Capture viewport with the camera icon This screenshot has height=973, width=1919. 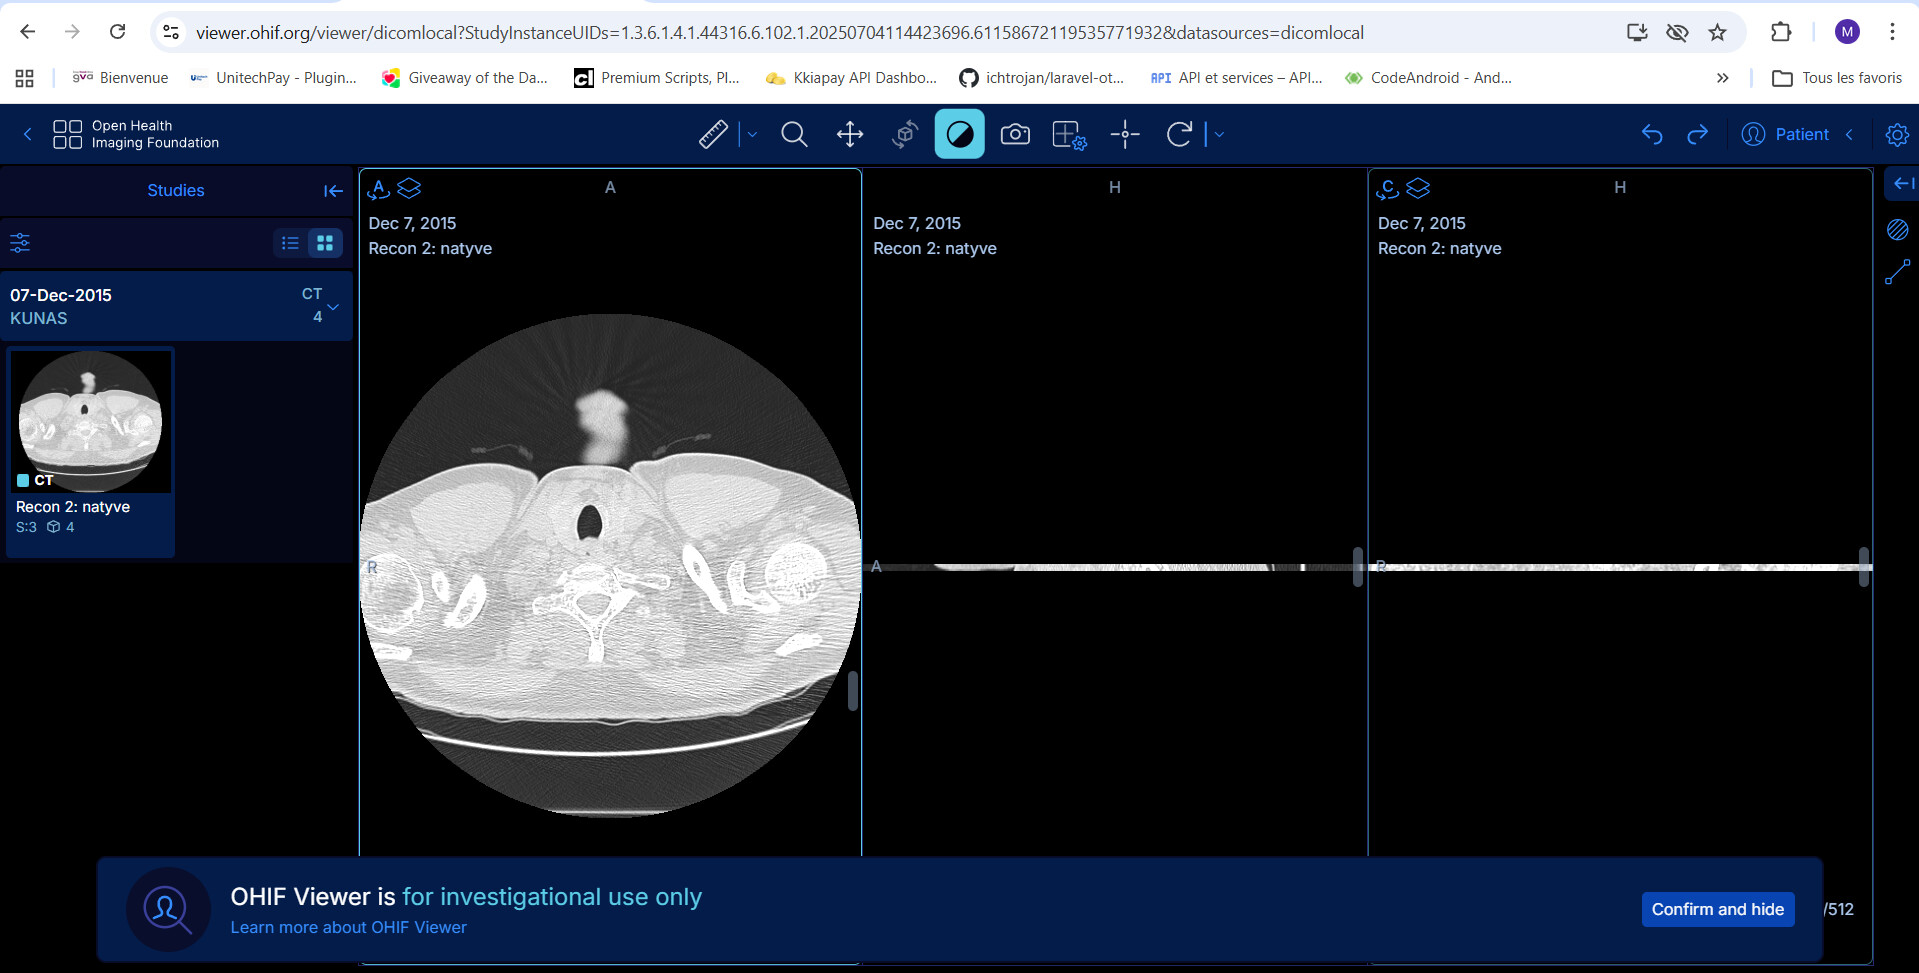[x=1015, y=134]
